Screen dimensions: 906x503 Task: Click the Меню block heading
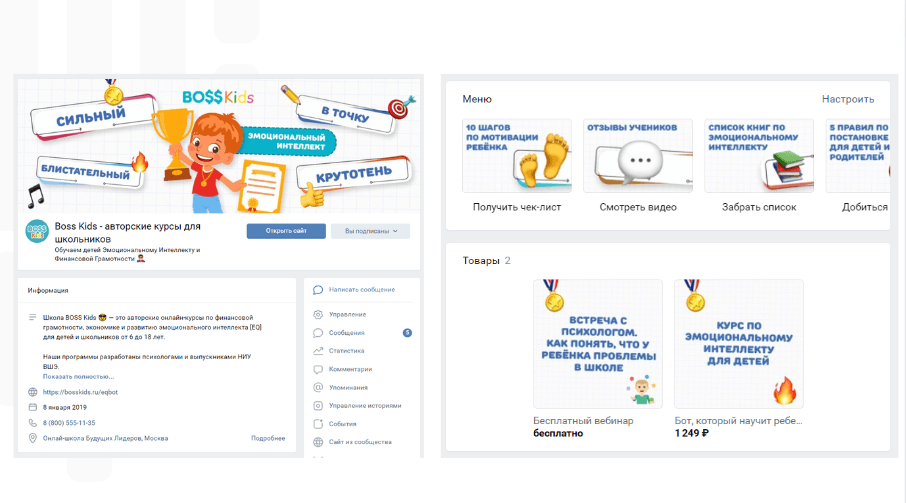tap(477, 99)
